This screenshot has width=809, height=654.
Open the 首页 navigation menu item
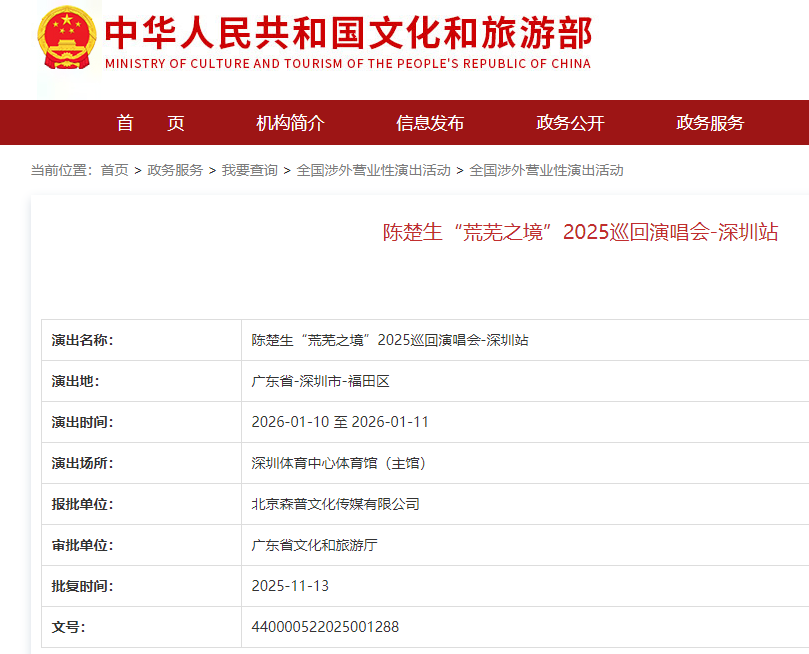coord(151,123)
